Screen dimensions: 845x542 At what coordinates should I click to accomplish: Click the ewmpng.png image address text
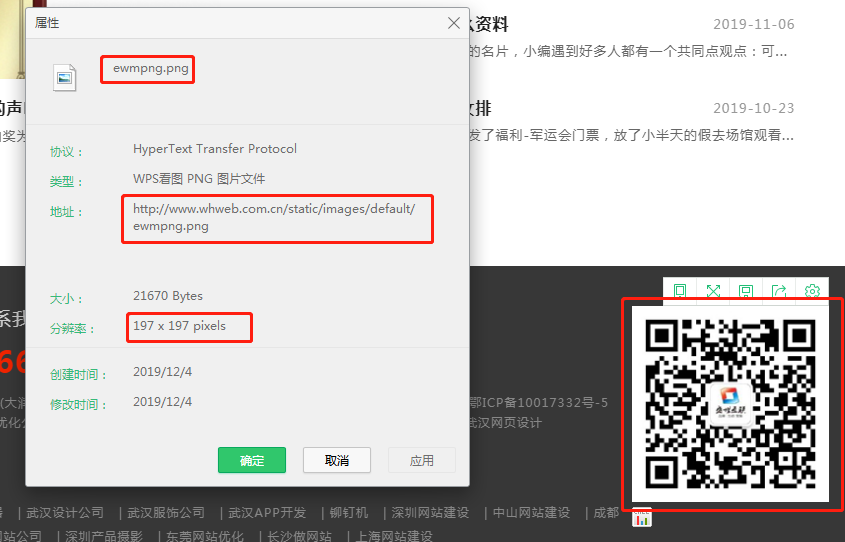pyautogui.click(x=273, y=218)
